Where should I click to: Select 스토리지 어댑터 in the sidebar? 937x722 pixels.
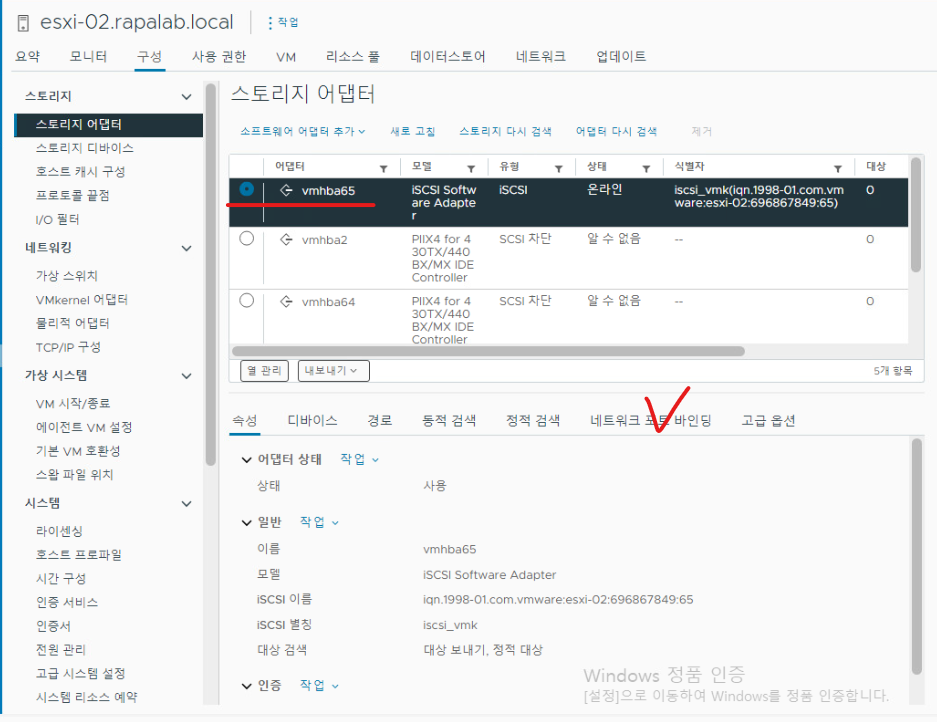coord(108,125)
